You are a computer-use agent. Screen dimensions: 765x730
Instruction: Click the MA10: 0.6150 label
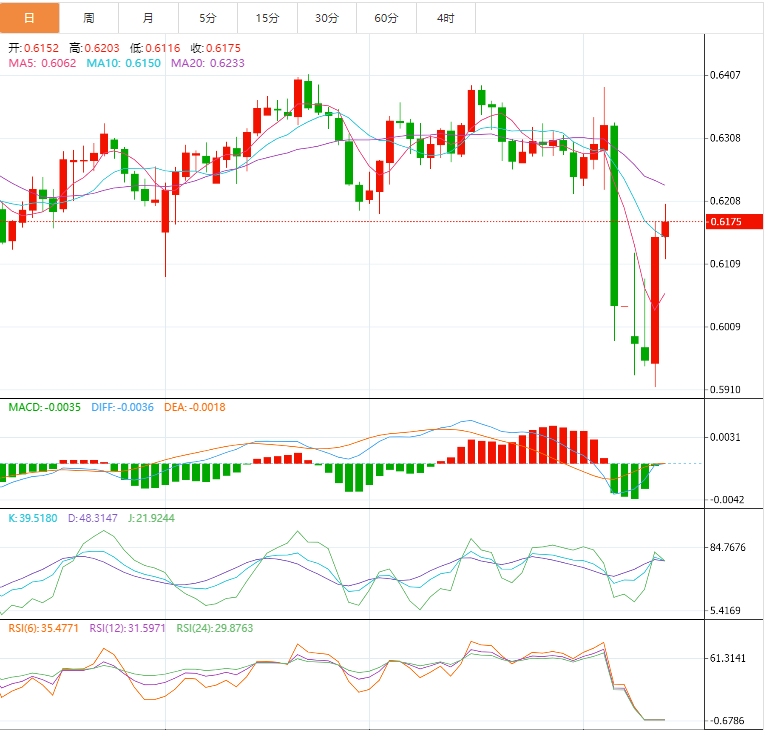pyautogui.click(x=123, y=63)
